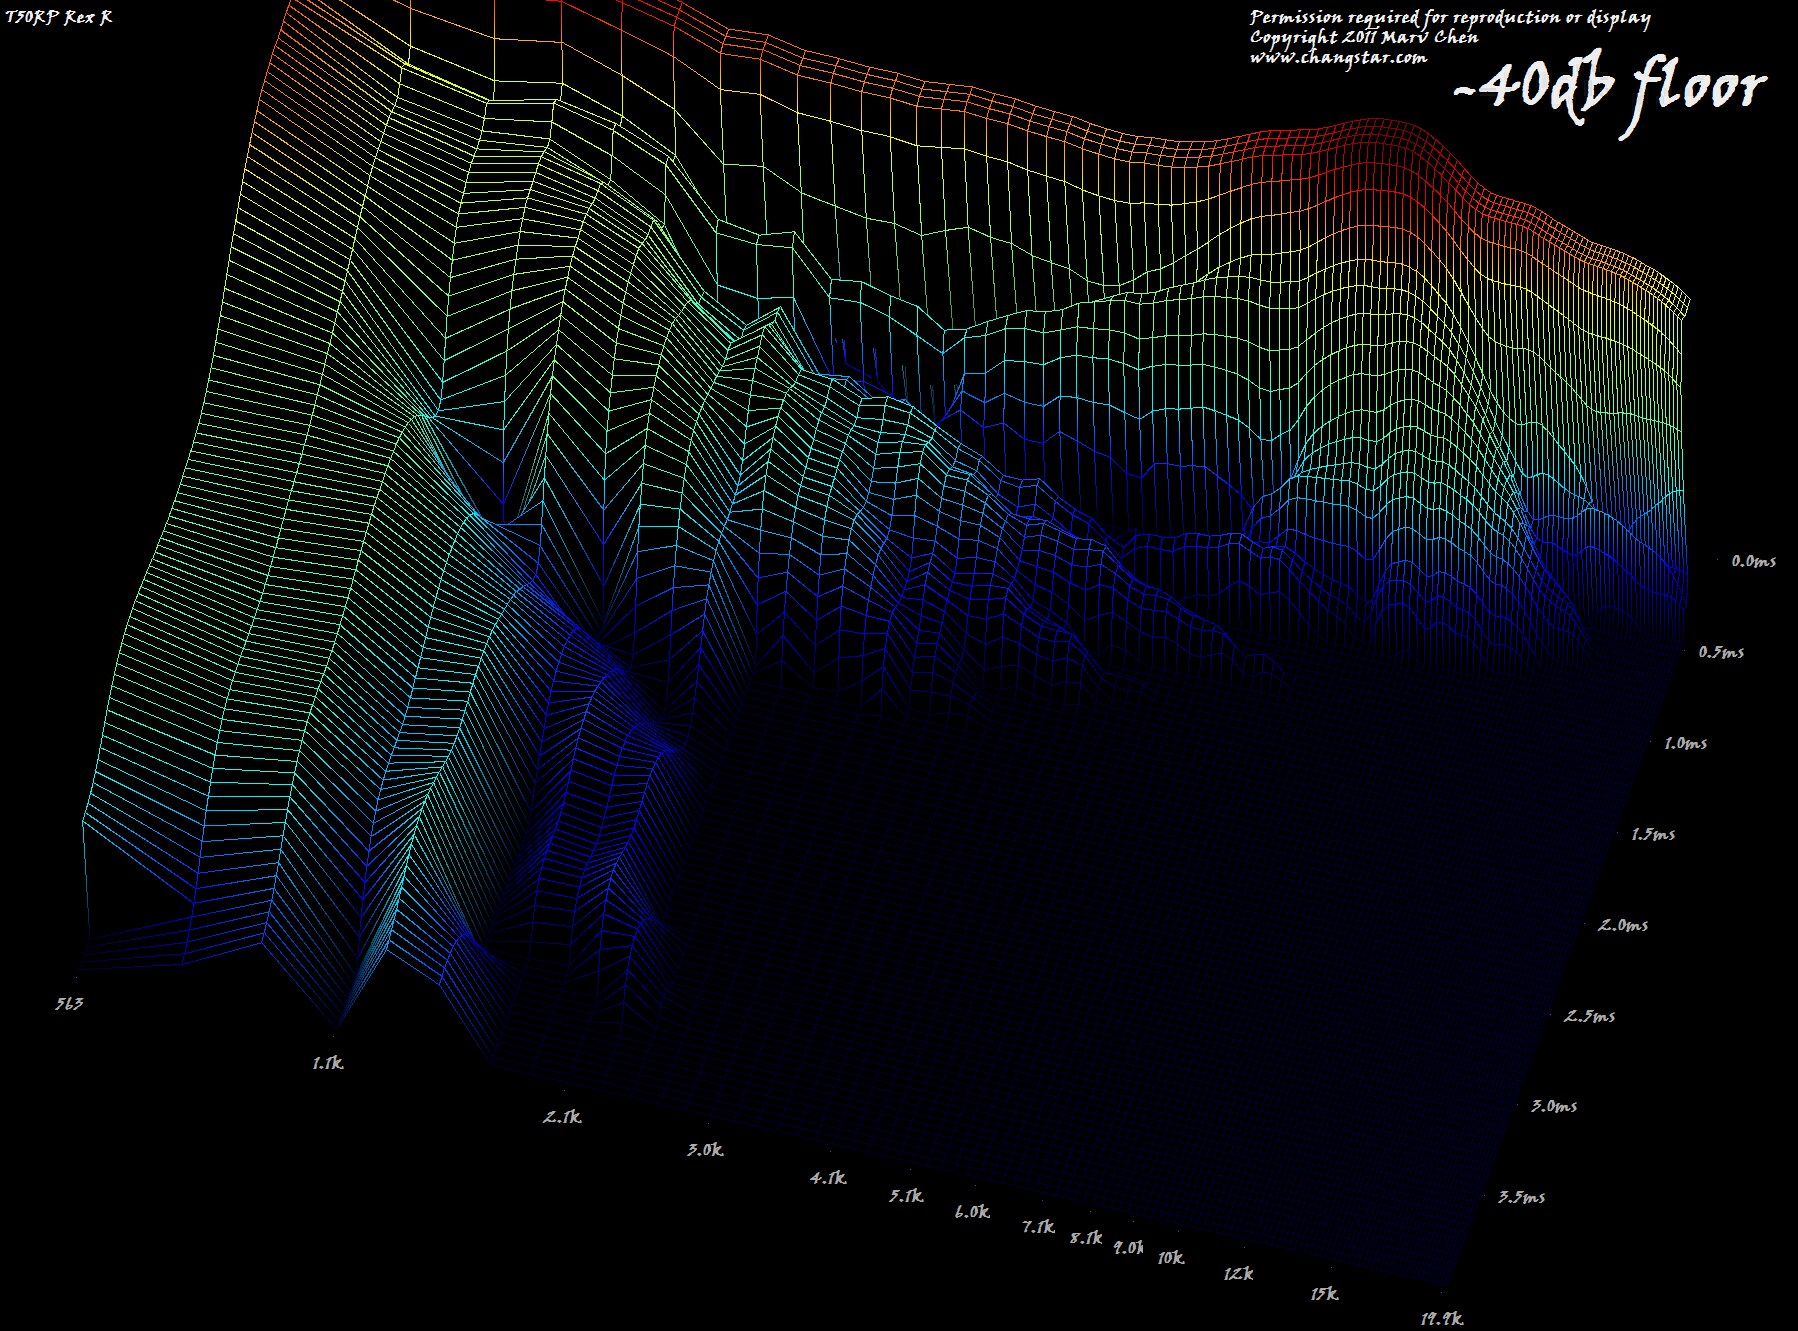
Task: Click the 2.0ms time axis label
Action: pyautogui.click(x=1623, y=925)
